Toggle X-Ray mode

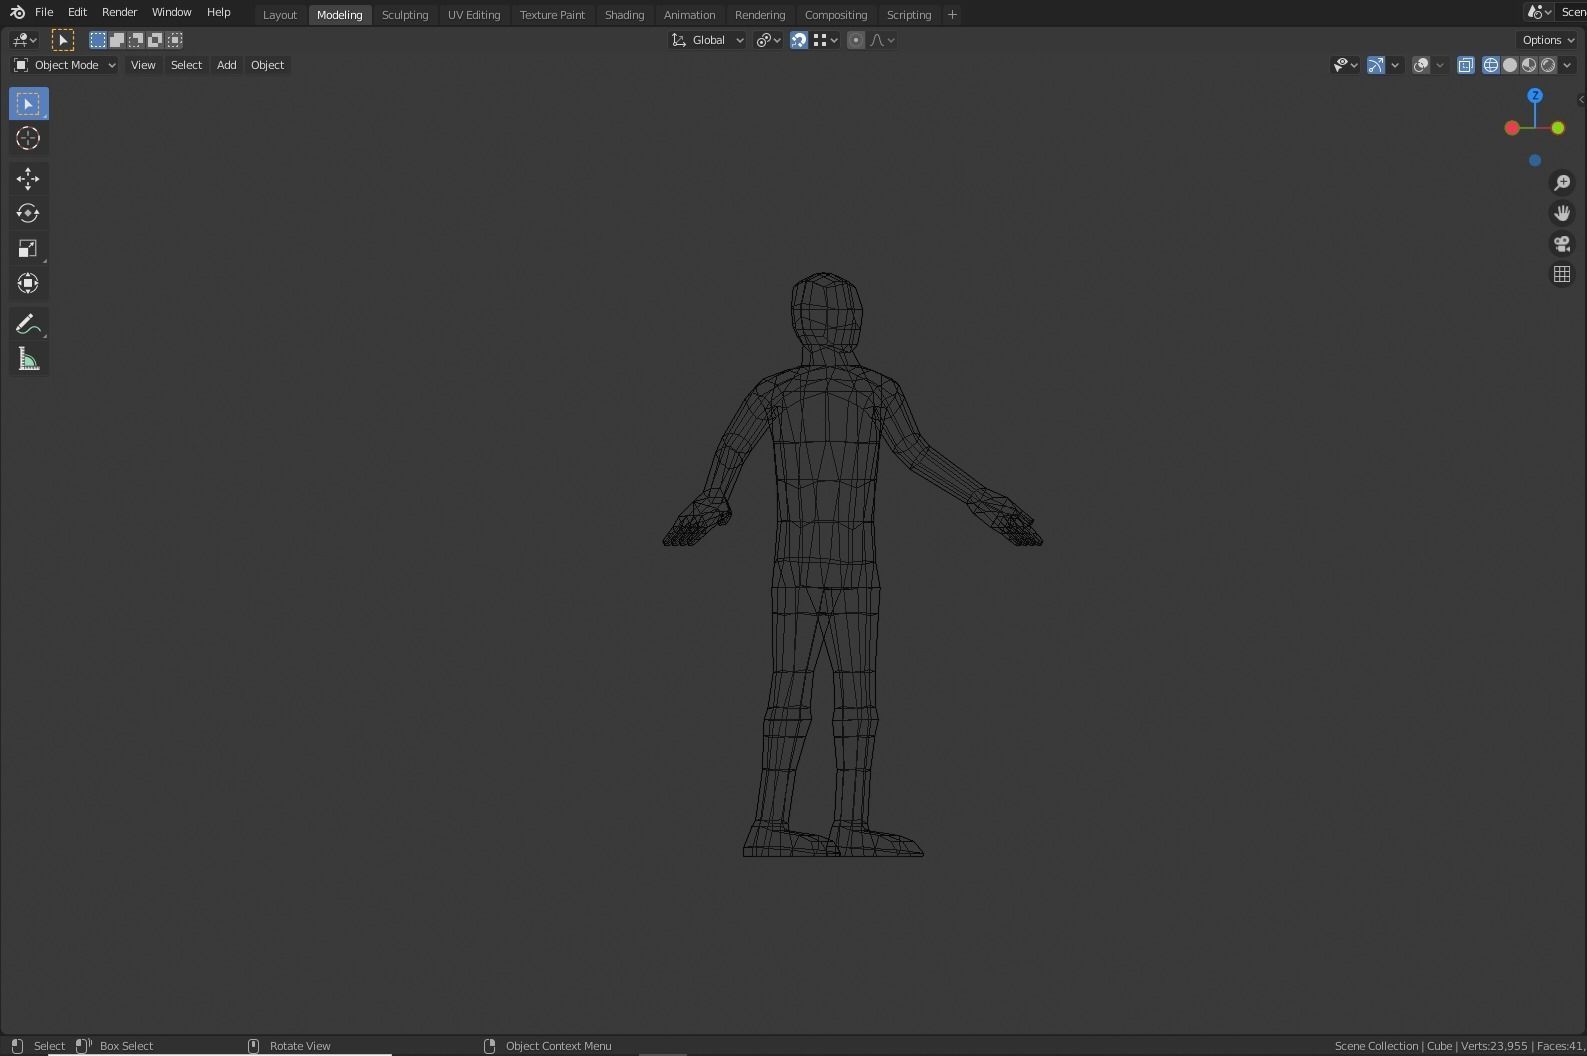(1465, 65)
